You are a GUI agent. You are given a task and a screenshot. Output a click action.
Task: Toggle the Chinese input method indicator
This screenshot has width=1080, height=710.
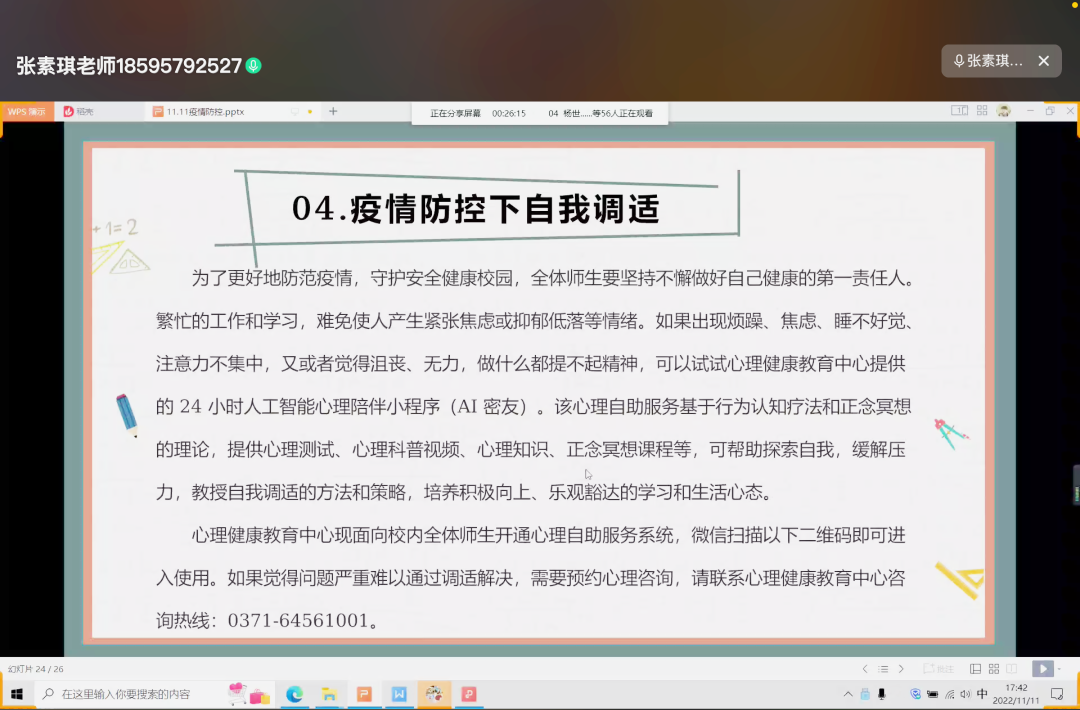982,694
